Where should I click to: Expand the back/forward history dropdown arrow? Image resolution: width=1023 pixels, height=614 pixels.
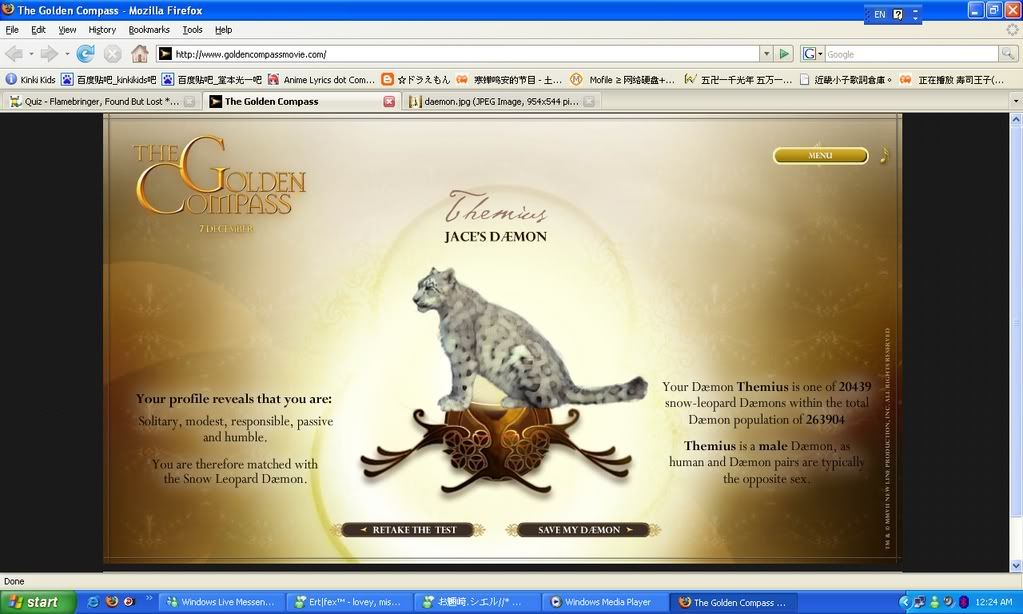[67, 54]
